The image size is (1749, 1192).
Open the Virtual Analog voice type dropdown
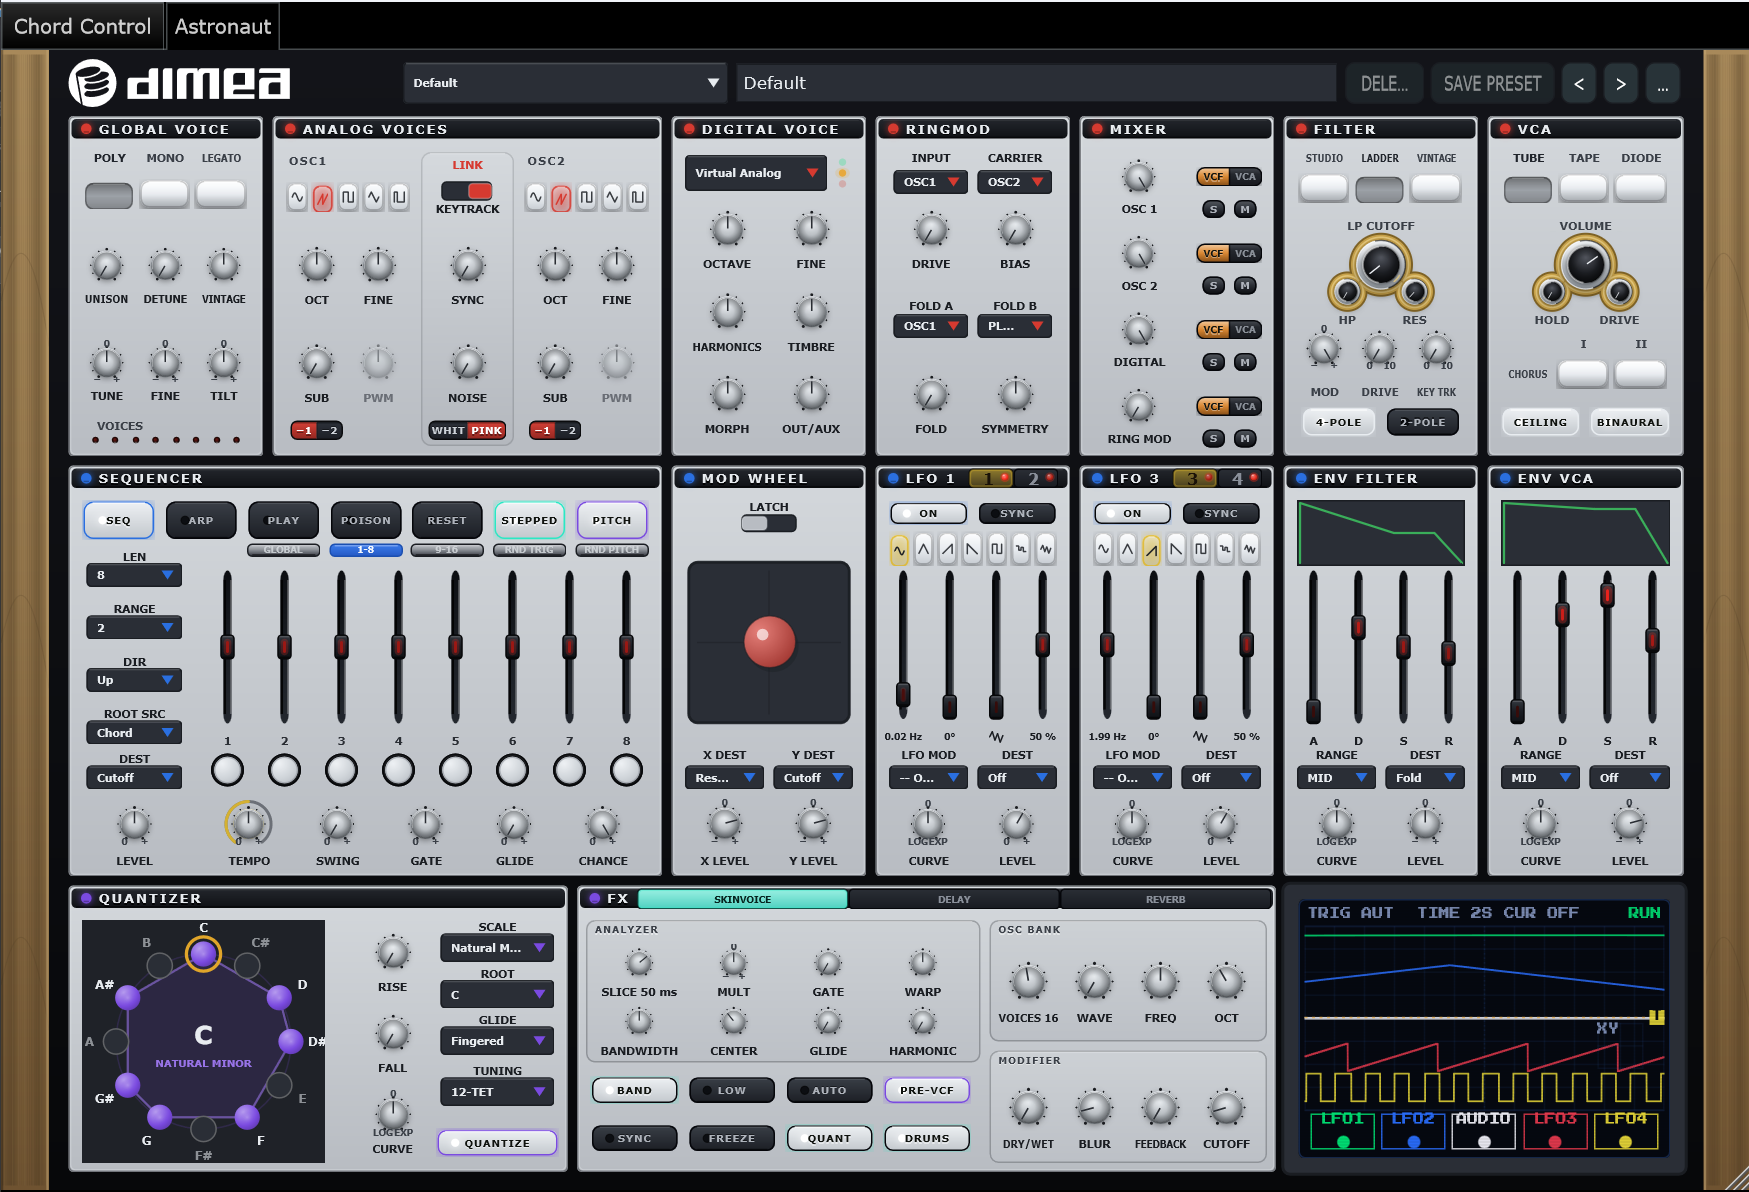pos(756,173)
